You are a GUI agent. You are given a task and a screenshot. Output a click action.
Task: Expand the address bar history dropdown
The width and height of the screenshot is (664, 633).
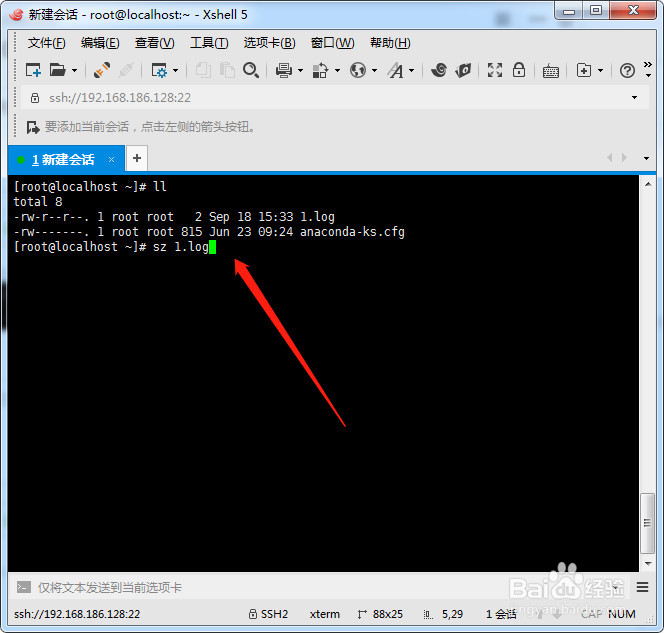tap(634, 98)
